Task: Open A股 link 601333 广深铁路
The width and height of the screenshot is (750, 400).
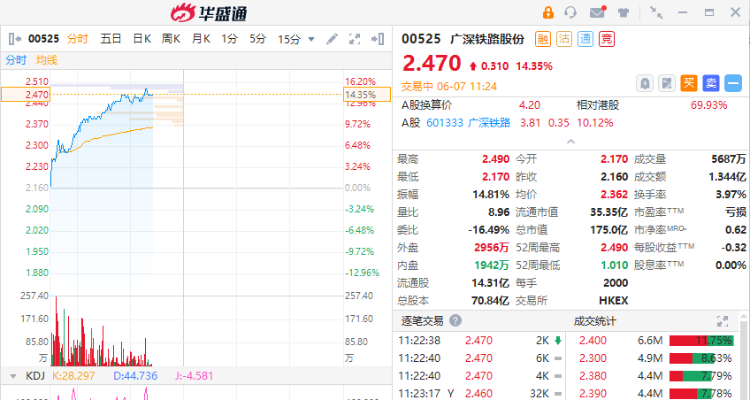Action: pos(468,123)
